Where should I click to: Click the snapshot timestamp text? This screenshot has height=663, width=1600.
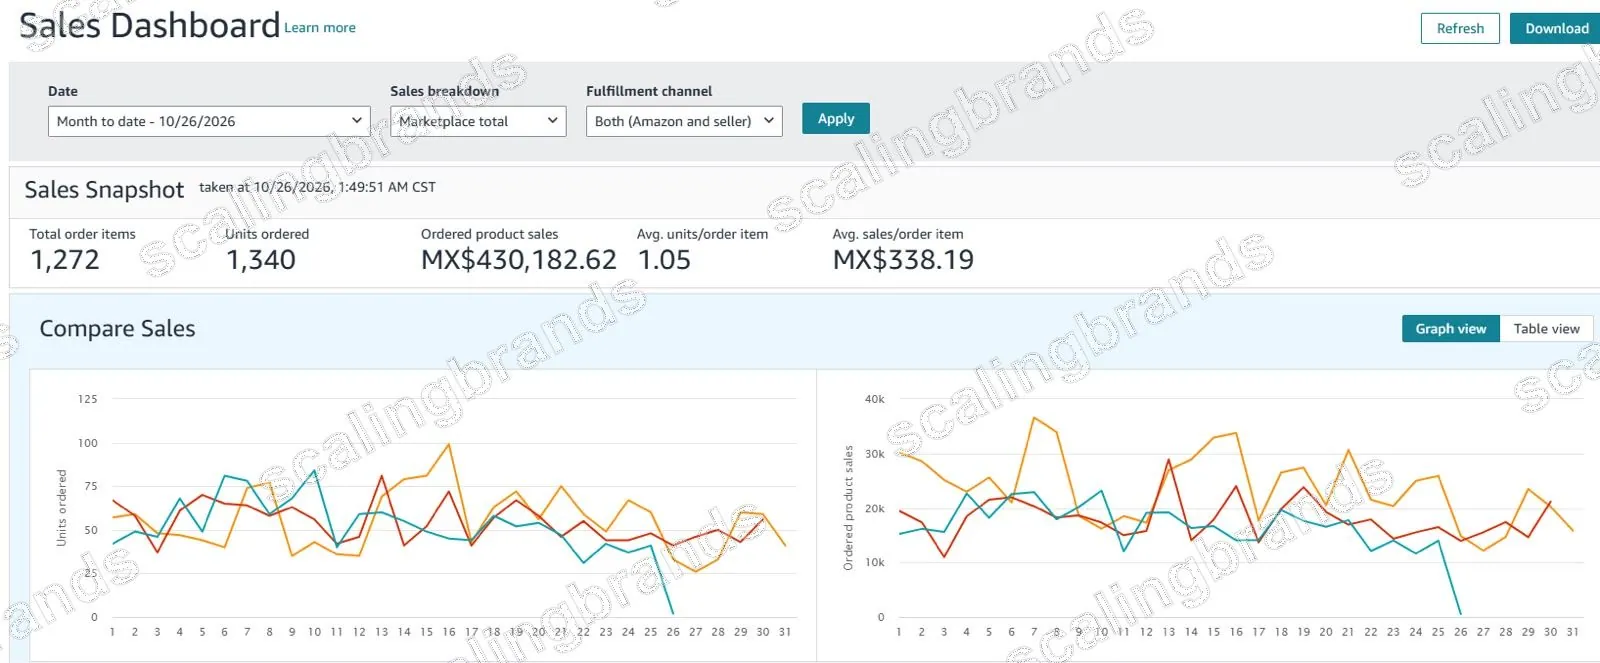(317, 187)
